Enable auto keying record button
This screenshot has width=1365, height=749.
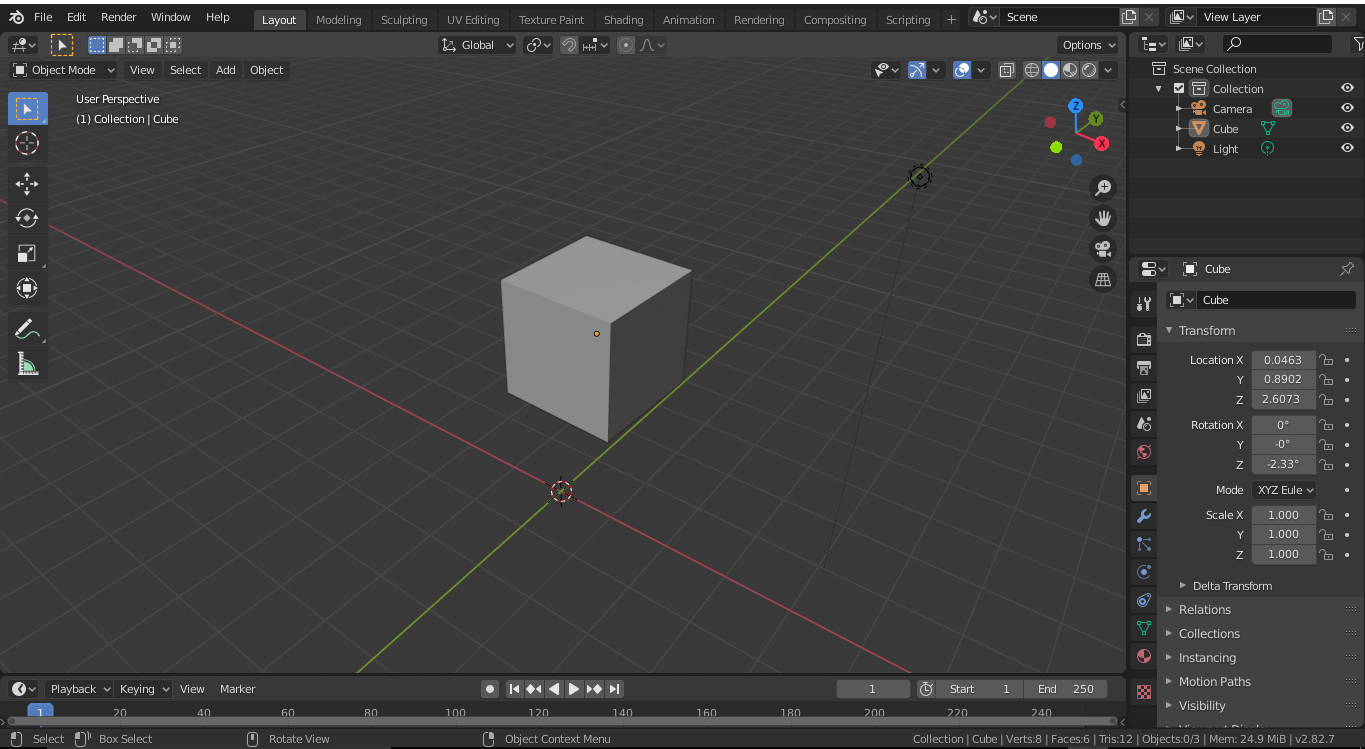(x=490, y=689)
